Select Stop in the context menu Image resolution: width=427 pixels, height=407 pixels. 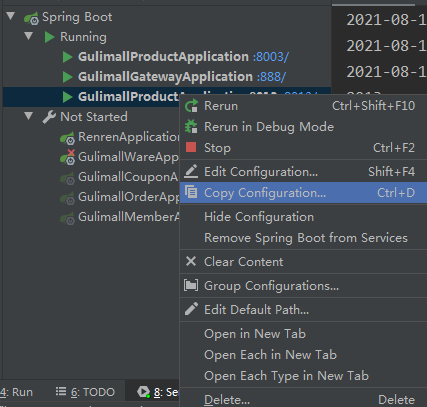click(303, 148)
